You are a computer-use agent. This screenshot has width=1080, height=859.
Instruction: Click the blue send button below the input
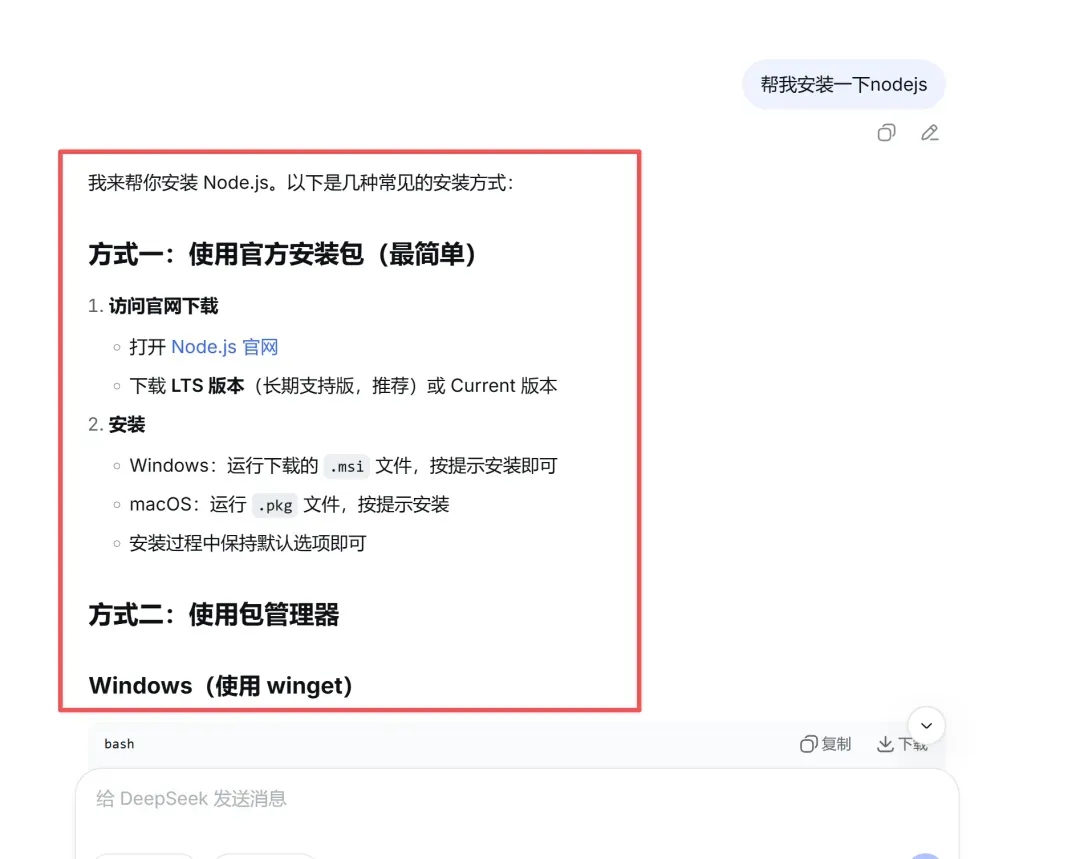point(926,856)
